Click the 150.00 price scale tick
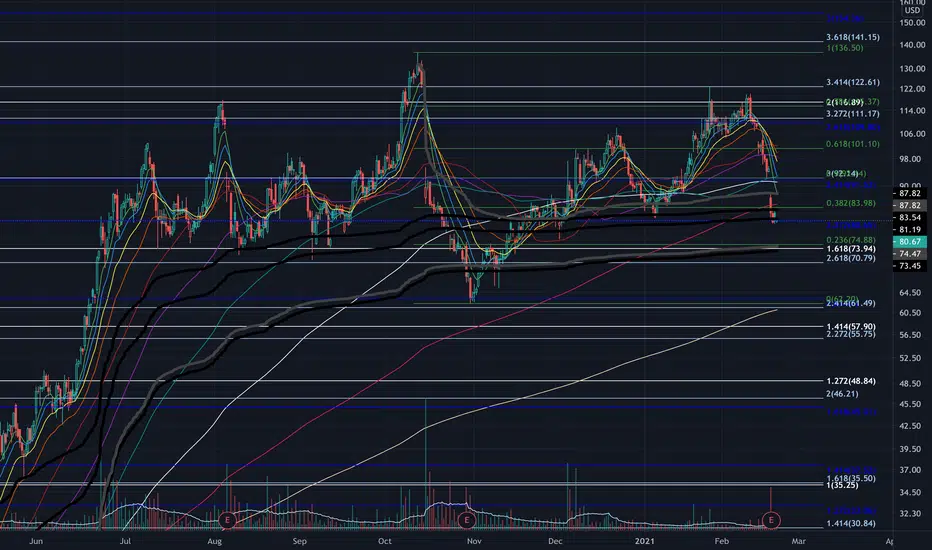Viewport: 932px width, 550px height. point(912,23)
